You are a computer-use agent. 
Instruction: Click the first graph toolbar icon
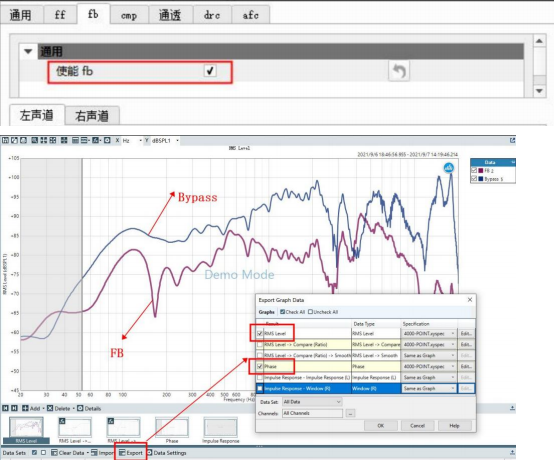click(5, 140)
